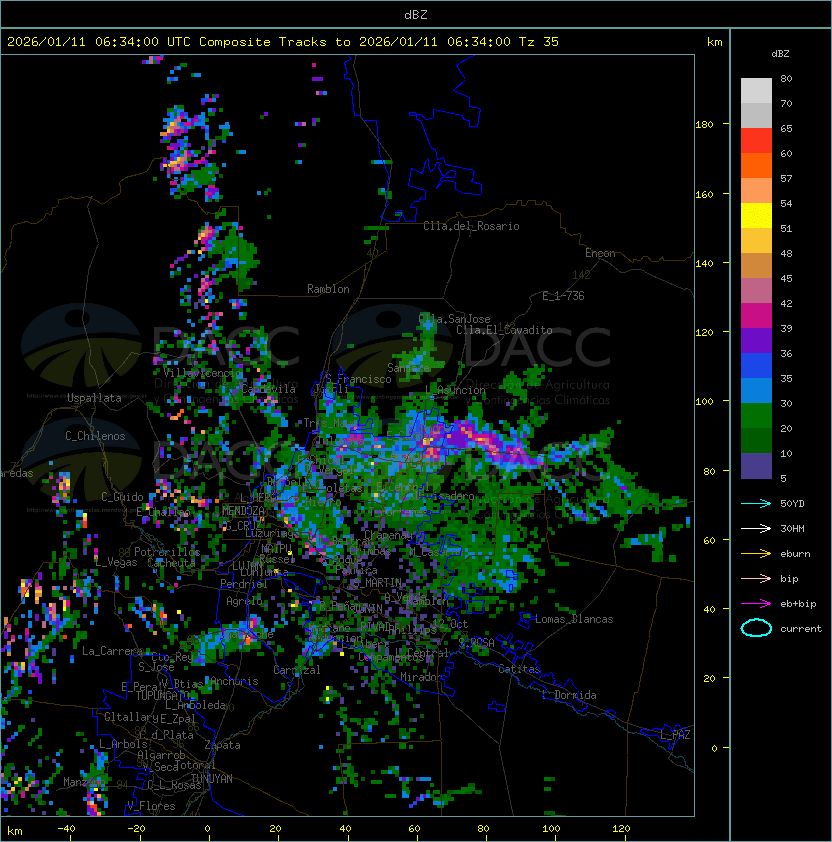Viewport: 832px width, 842px height.
Task: Click the red 65 dBZ color swatch
Action: 756,141
